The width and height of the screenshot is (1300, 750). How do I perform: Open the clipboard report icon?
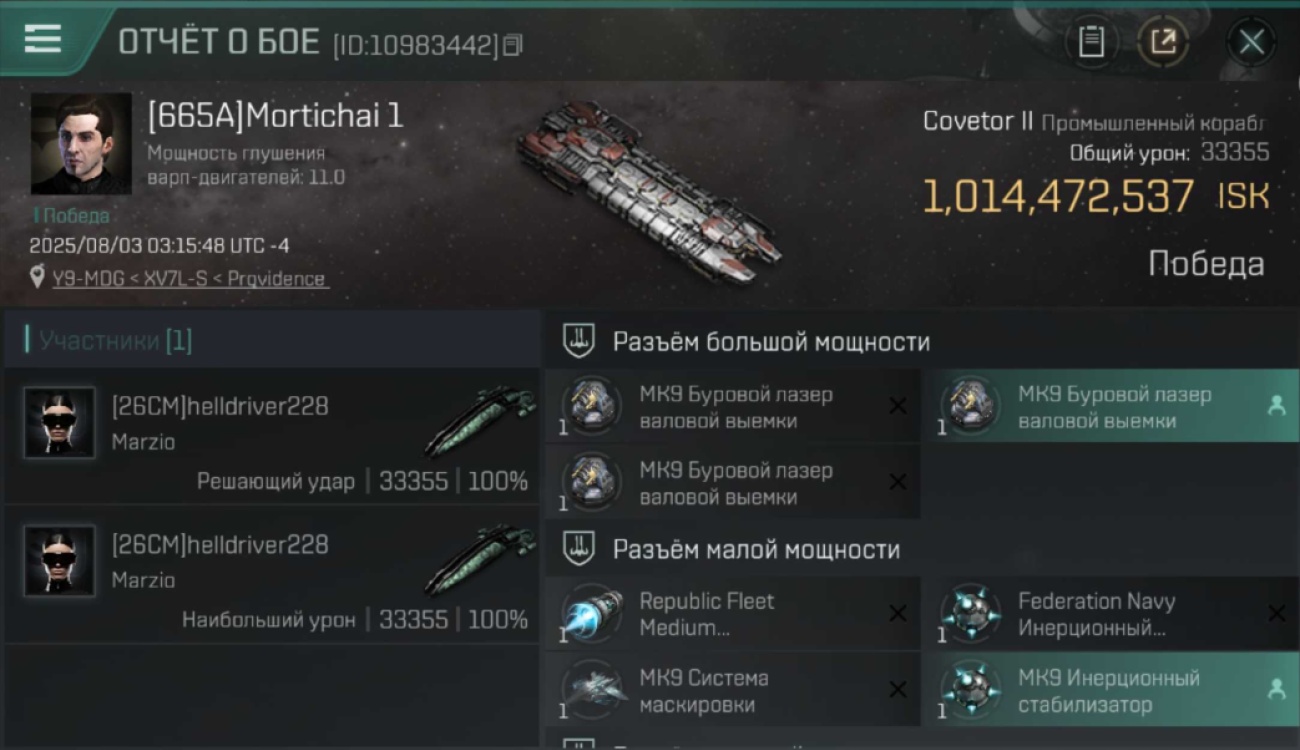point(1091,42)
